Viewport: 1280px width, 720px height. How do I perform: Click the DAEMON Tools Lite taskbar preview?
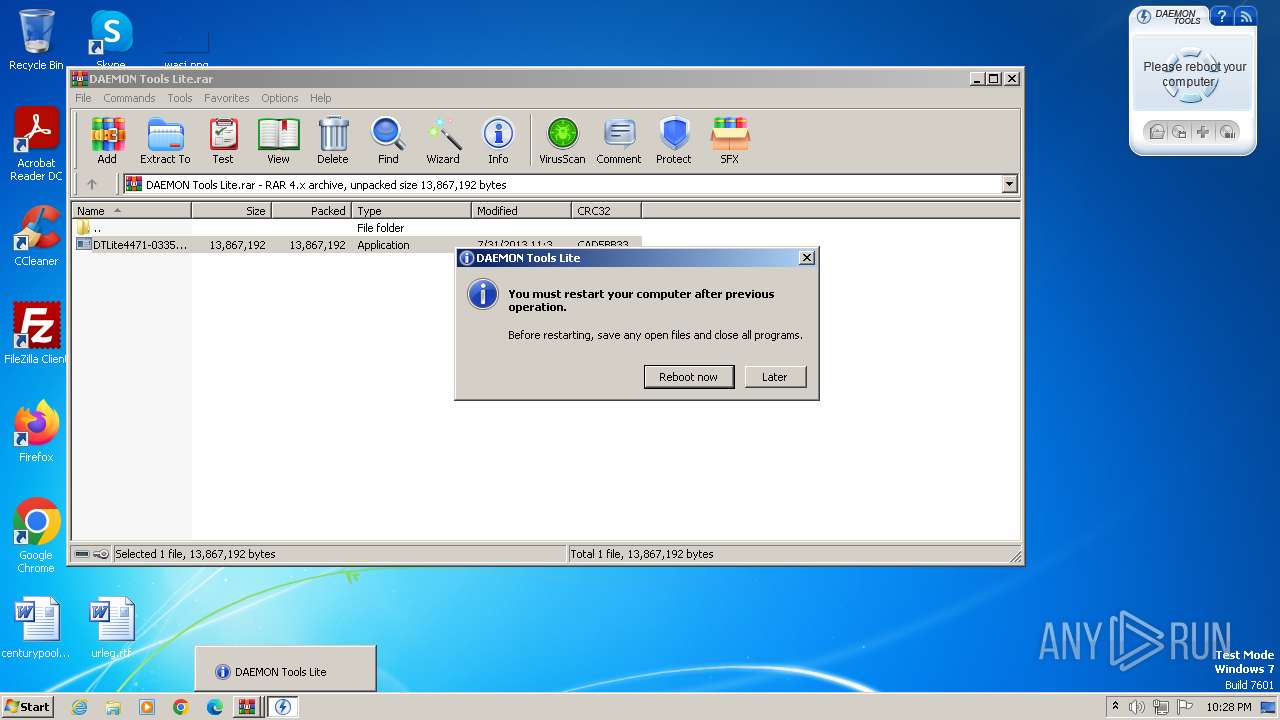click(285, 671)
